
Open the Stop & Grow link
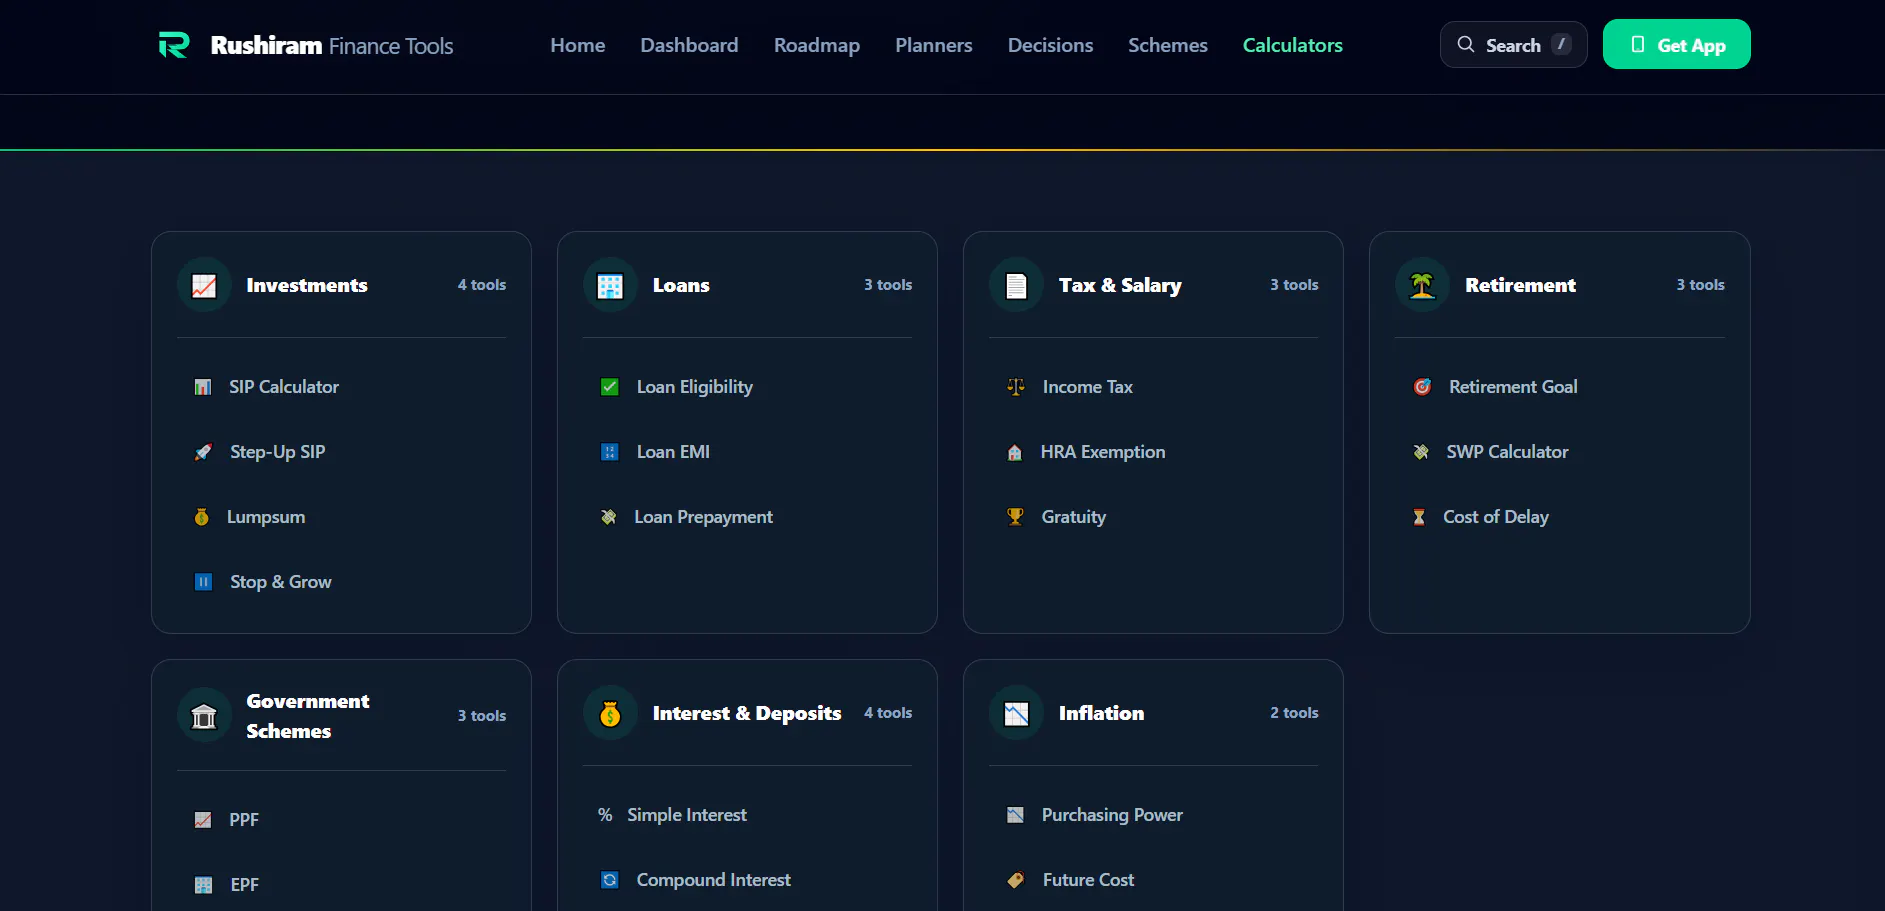[x=281, y=582]
